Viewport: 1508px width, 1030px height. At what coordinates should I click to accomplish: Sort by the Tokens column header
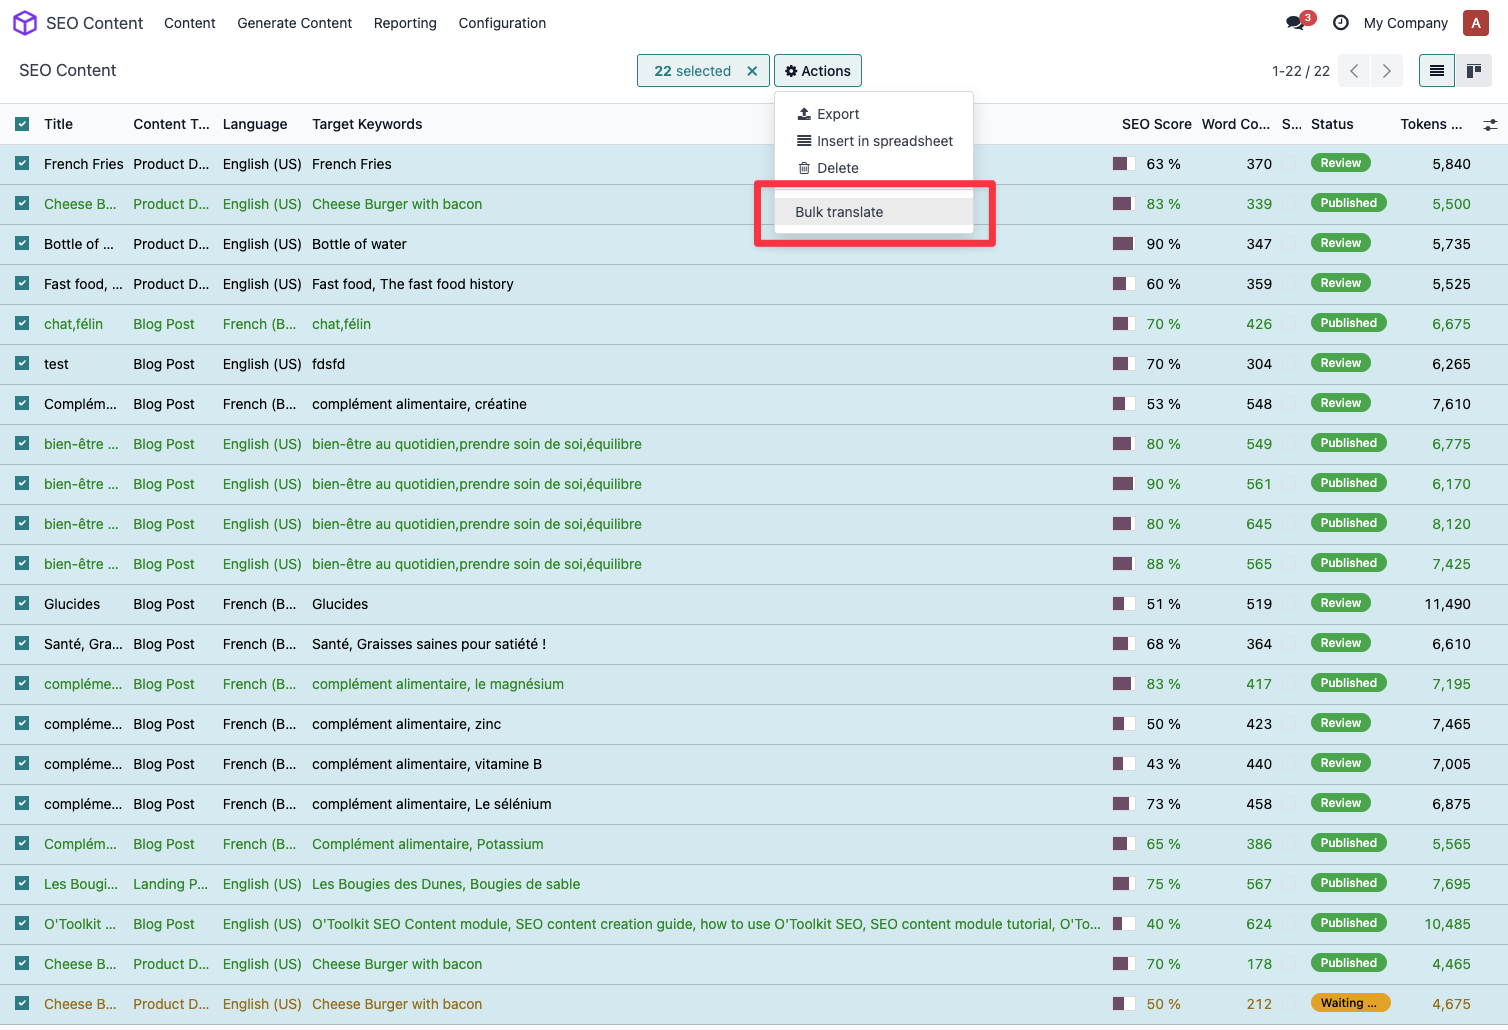[x=1431, y=124]
